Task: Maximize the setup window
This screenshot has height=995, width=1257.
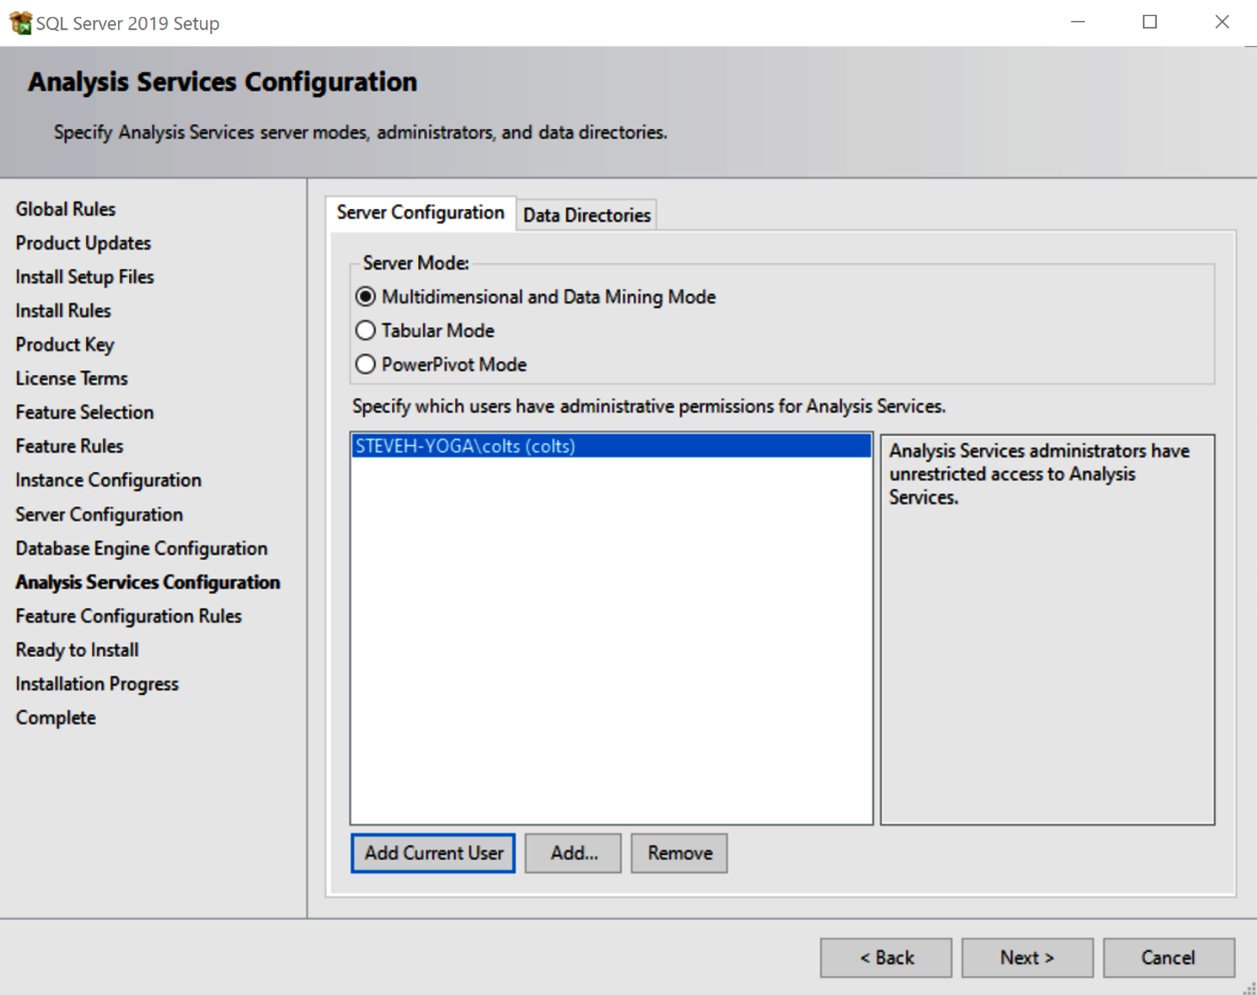Action: click(x=1150, y=22)
